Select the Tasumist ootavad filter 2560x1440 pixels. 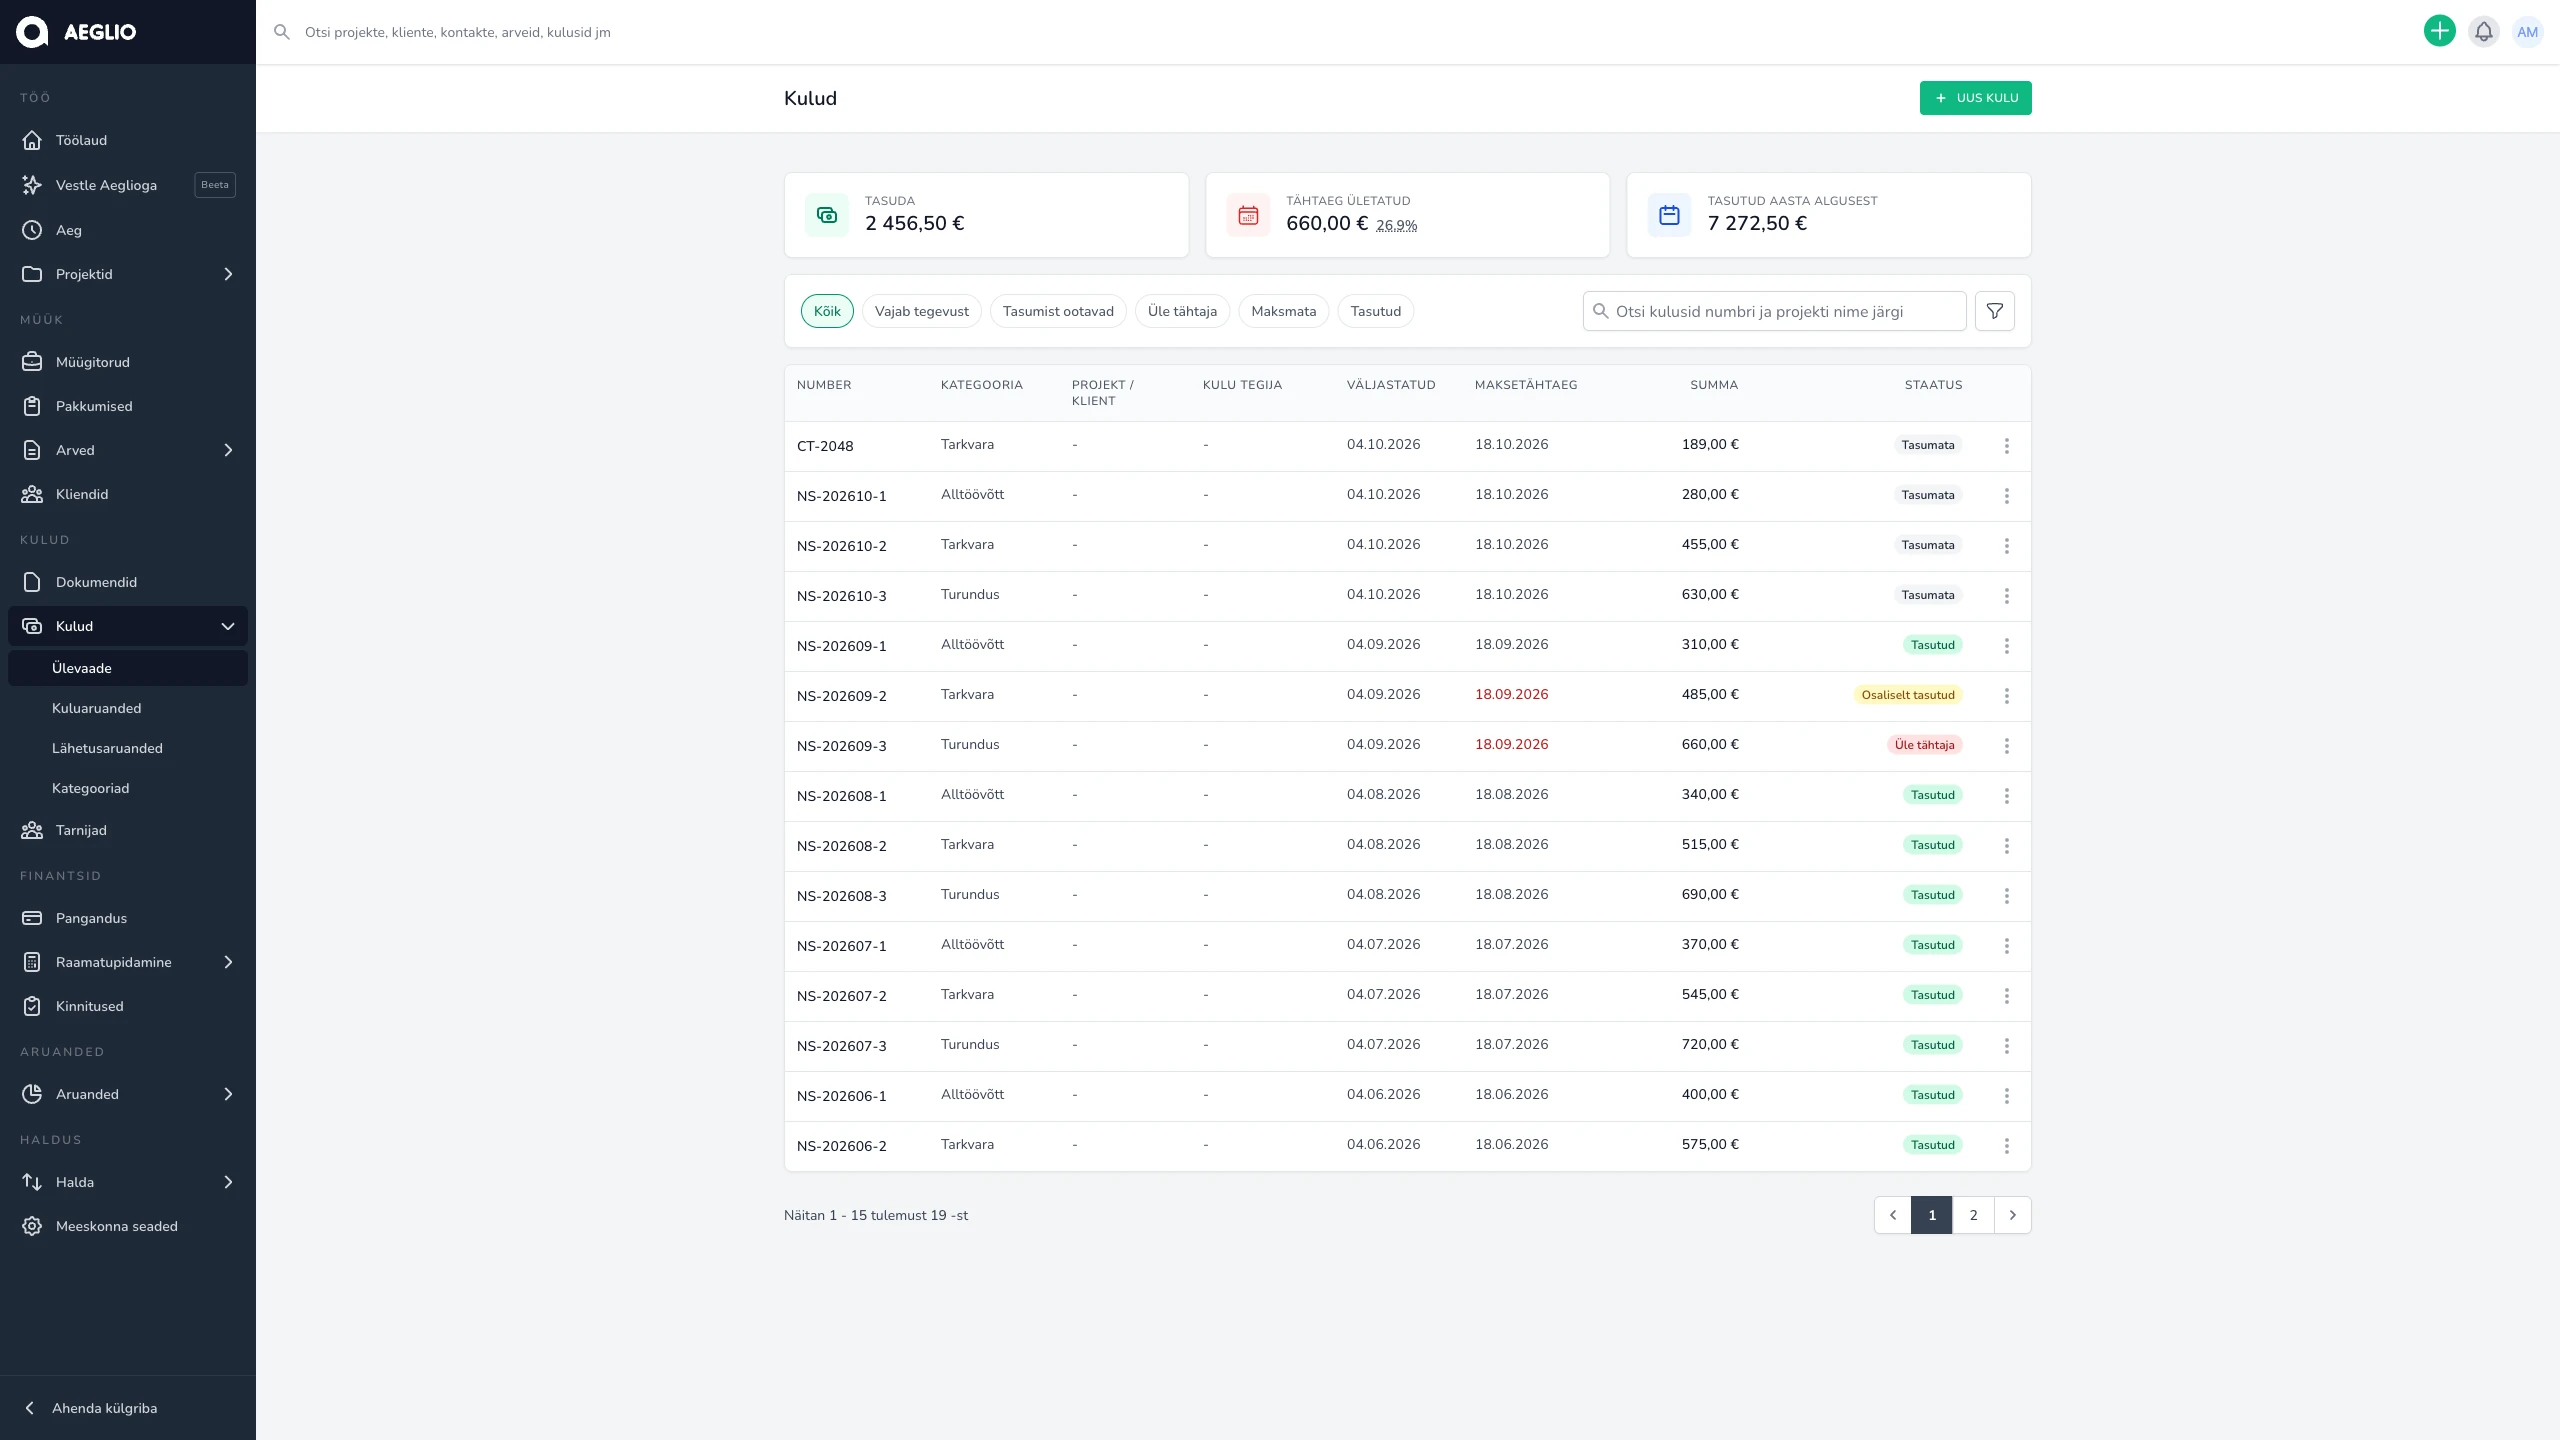[x=1058, y=311]
